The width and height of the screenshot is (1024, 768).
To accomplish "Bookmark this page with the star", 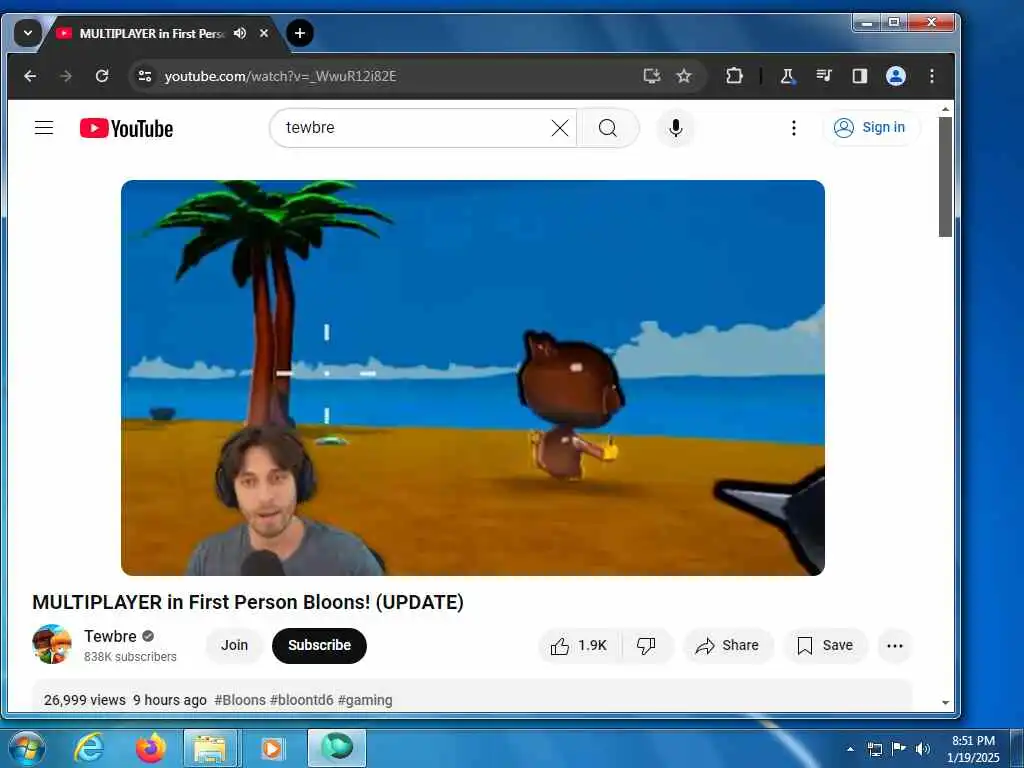I will [684, 76].
